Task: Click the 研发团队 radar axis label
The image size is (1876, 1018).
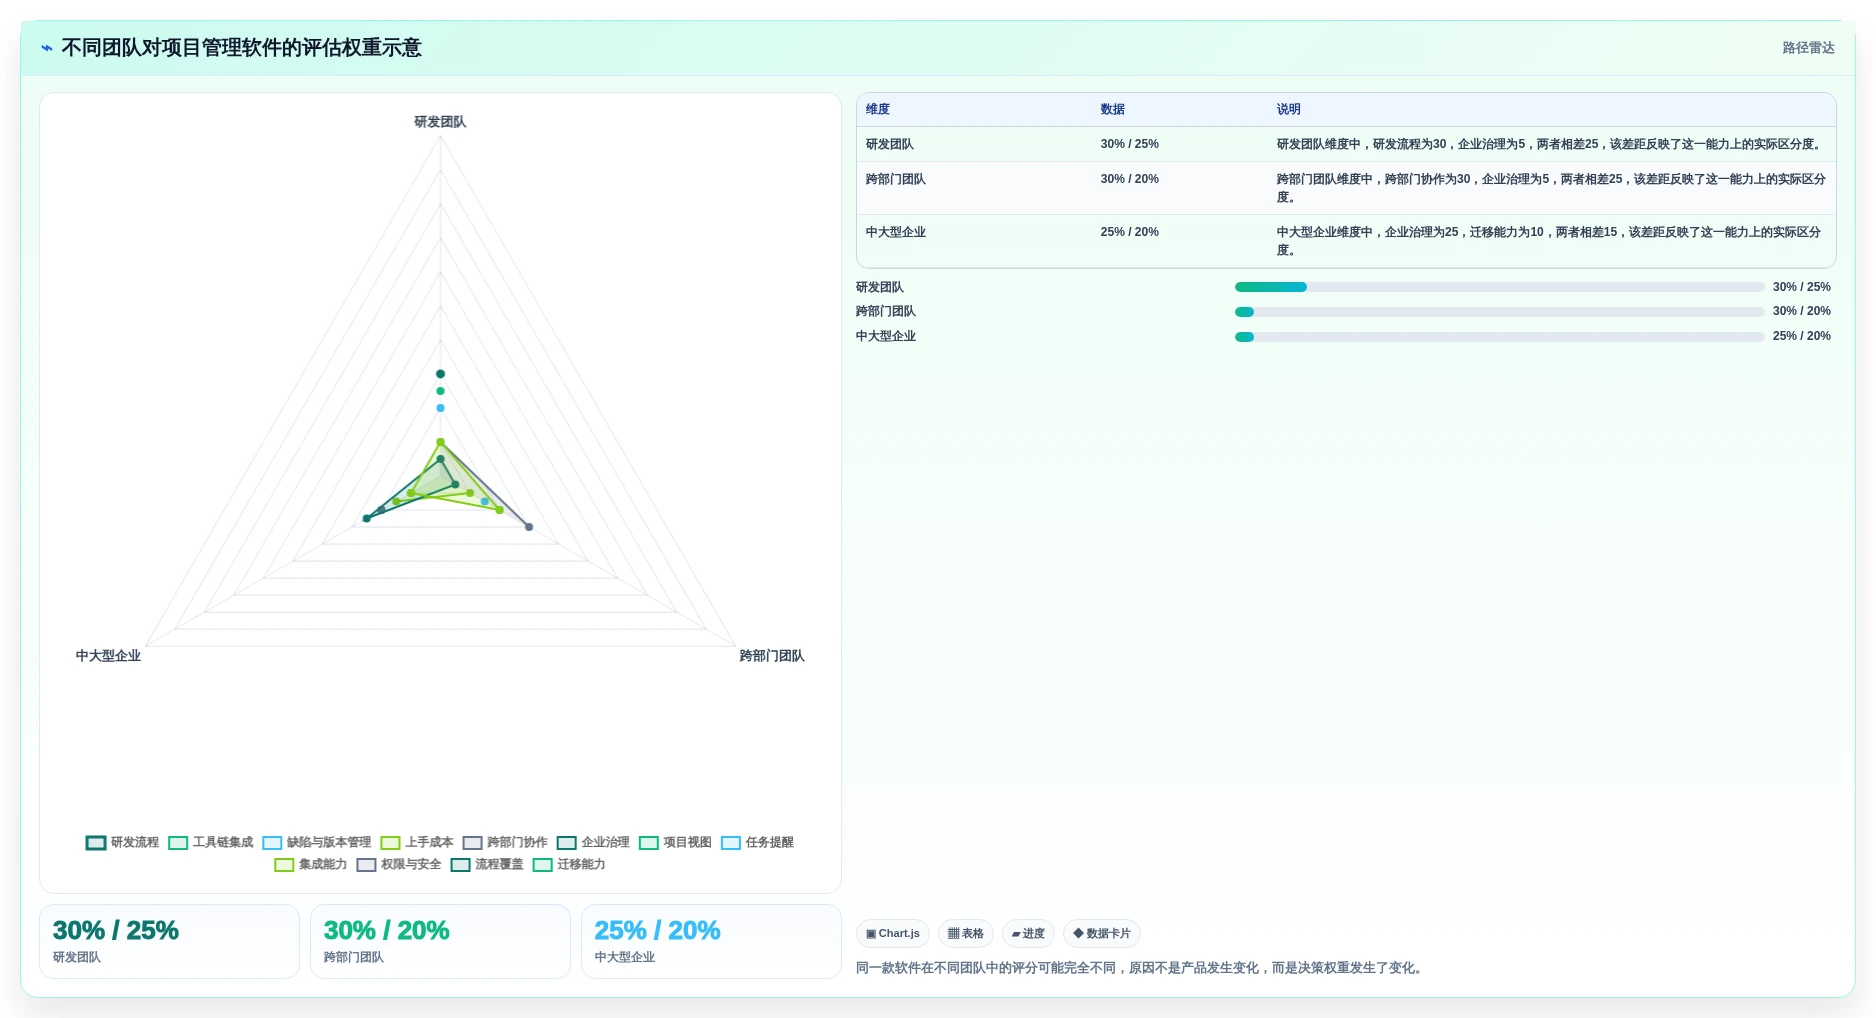Action: 440,122
